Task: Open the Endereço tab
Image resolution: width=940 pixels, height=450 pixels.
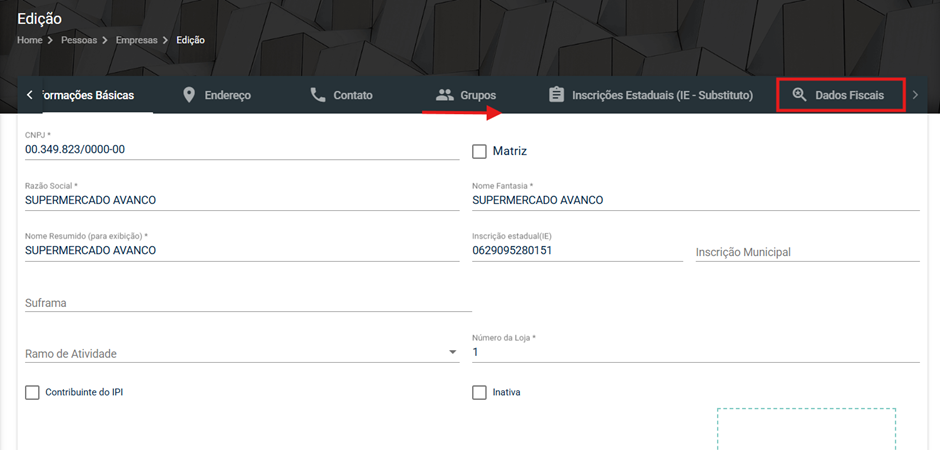Action: 216,95
